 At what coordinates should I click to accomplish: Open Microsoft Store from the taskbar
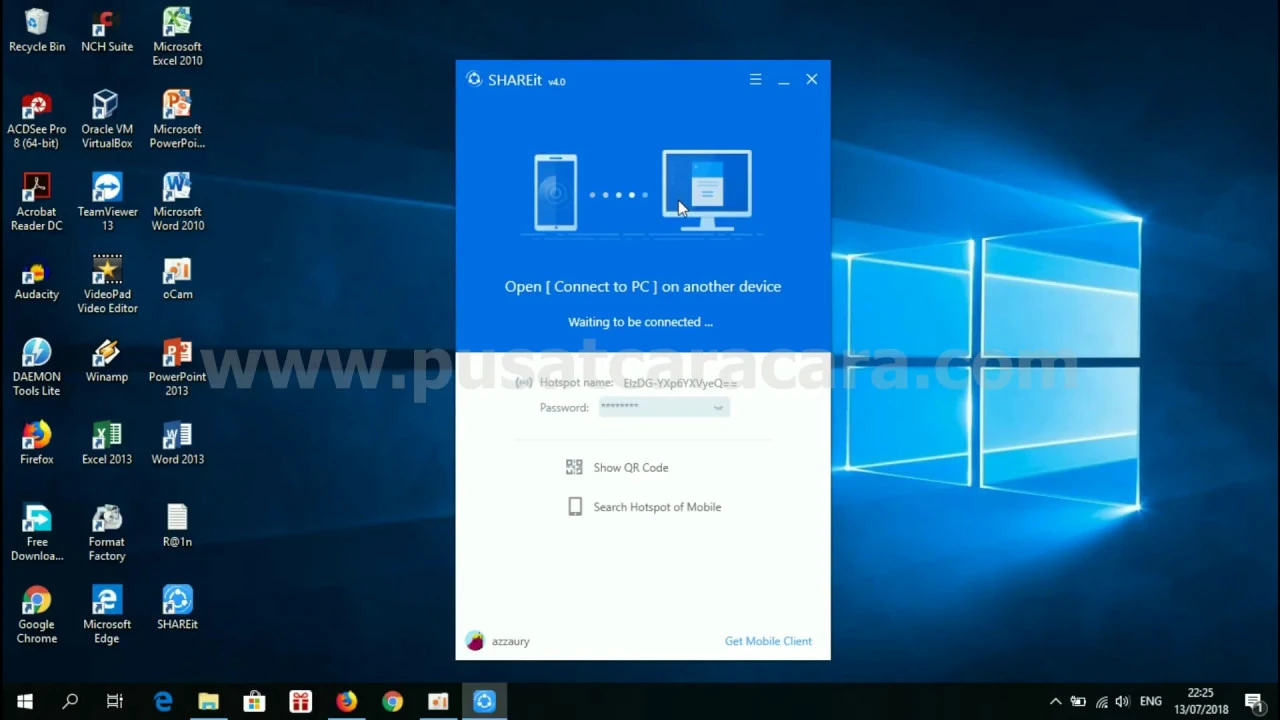pyautogui.click(x=254, y=702)
